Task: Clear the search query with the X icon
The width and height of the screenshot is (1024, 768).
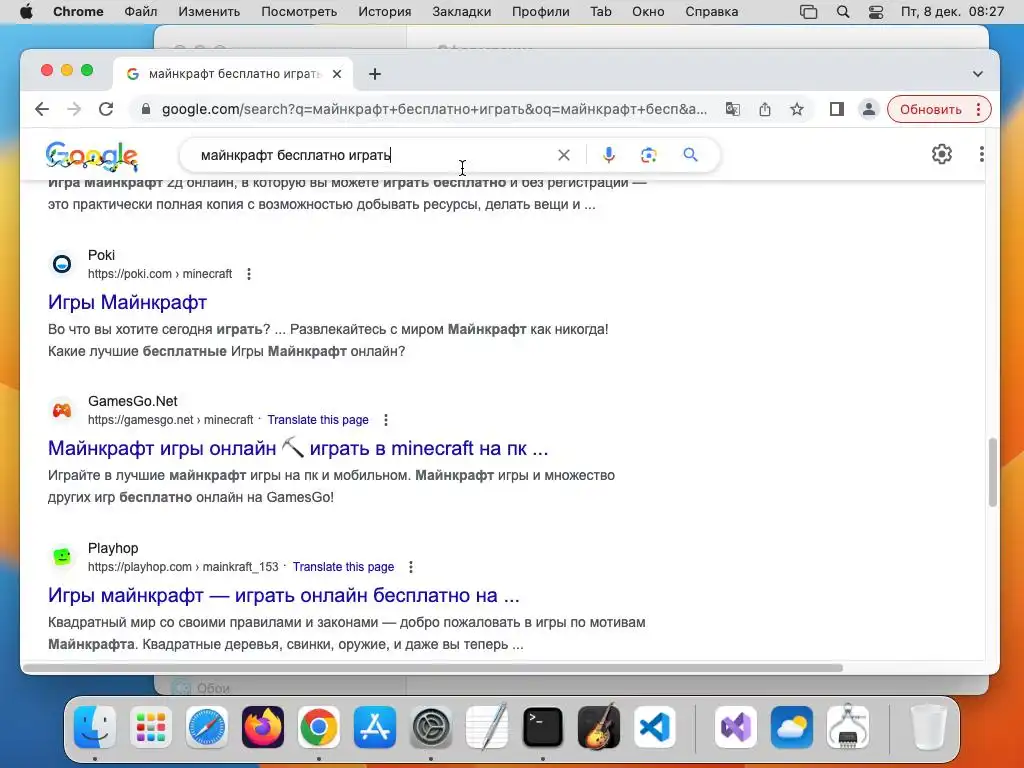Action: [564, 155]
